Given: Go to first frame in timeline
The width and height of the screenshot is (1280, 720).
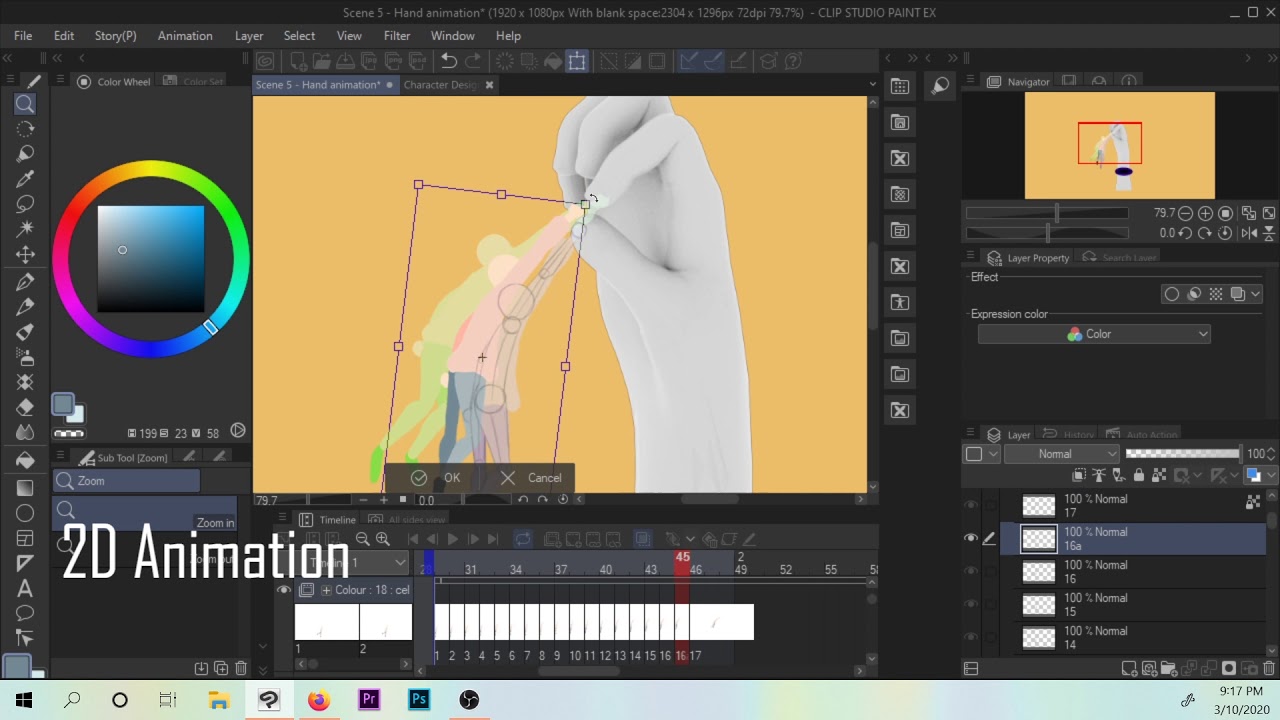Looking at the screenshot, I should (x=413, y=539).
